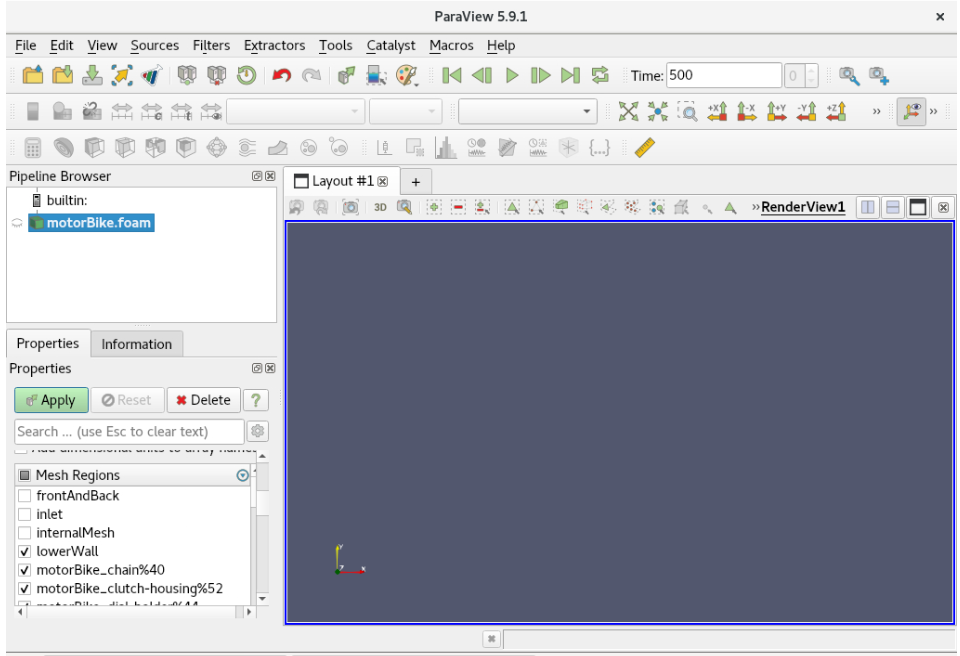
Task: Check the internalMesh region
Action: point(24,532)
